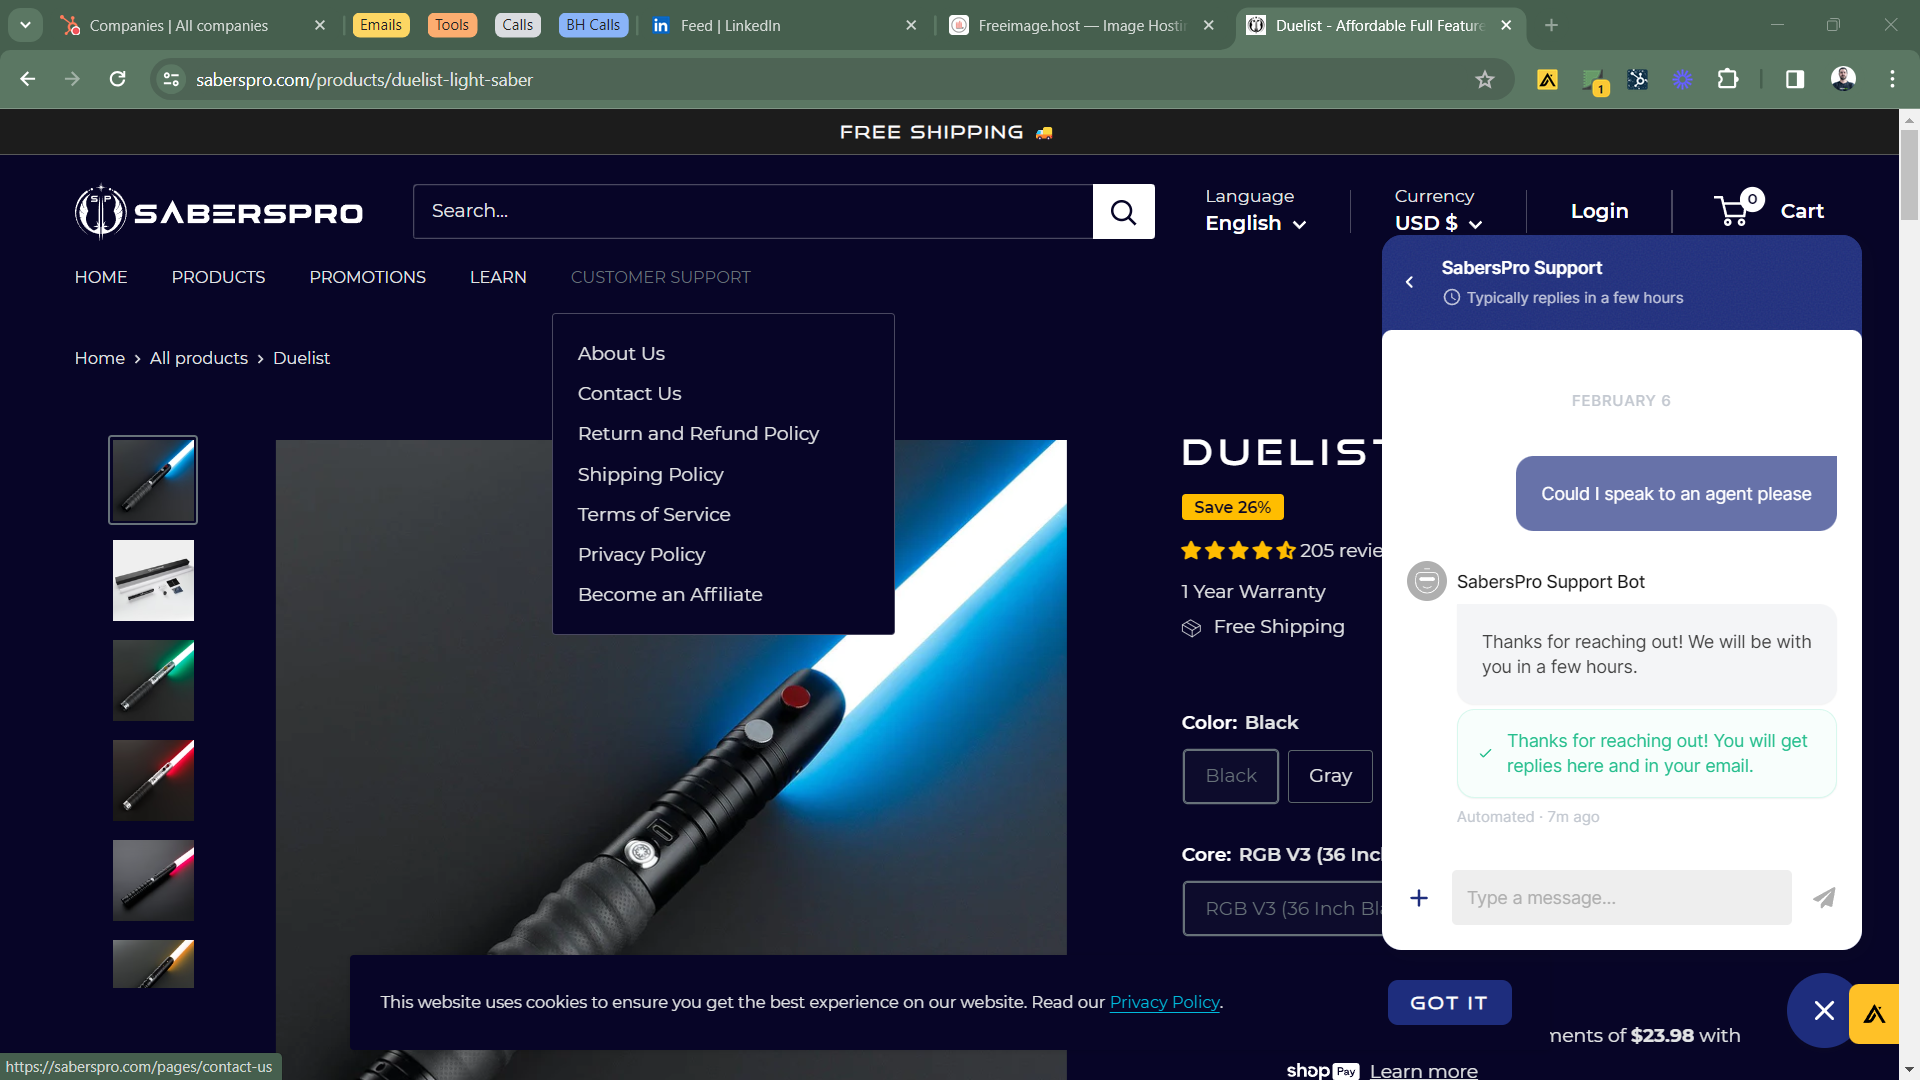This screenshot has width=1920, height=1080.
Task: Open Customer Support menu
Action: (x=660, y=277)
